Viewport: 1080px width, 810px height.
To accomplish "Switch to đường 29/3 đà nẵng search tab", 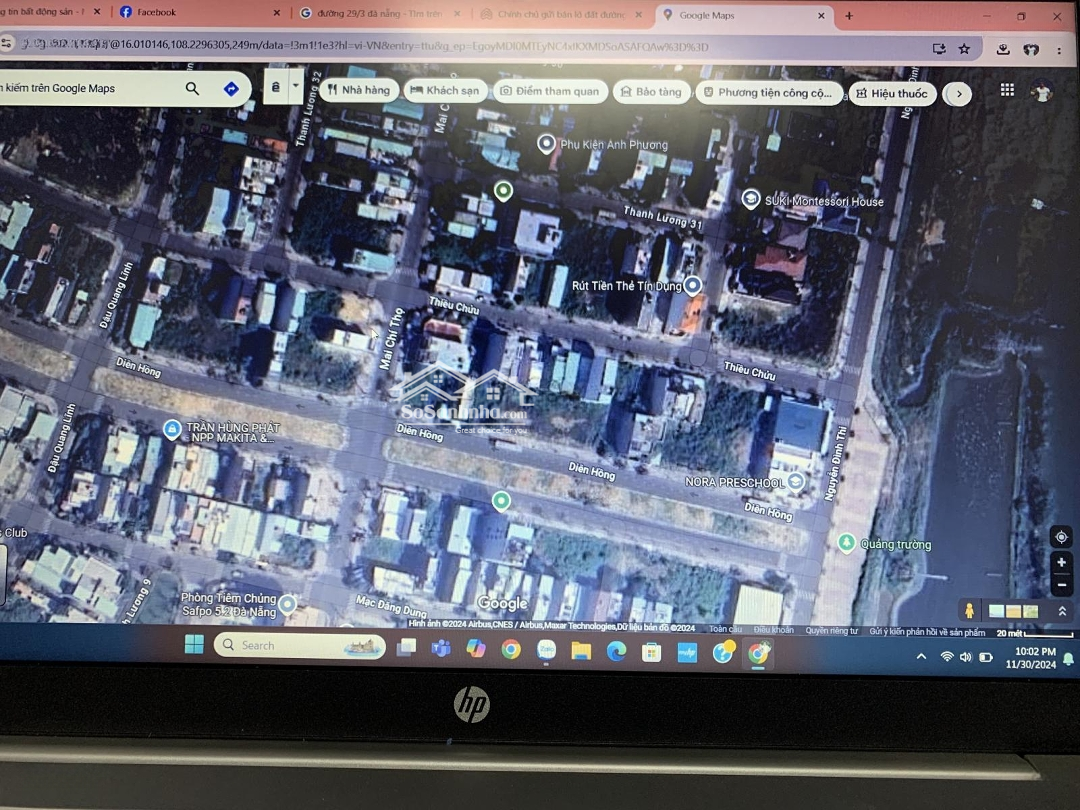I will click(380, 13).
